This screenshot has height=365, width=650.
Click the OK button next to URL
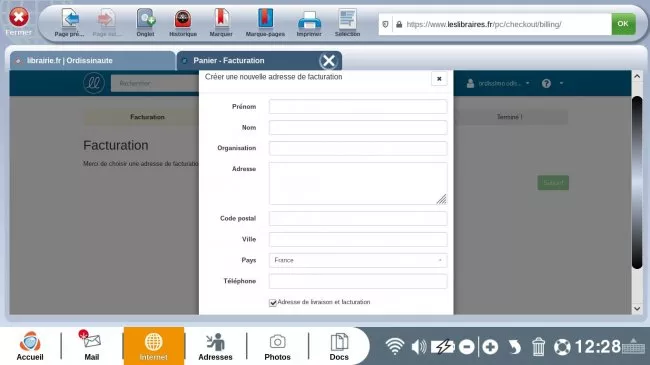click(623, 24)
